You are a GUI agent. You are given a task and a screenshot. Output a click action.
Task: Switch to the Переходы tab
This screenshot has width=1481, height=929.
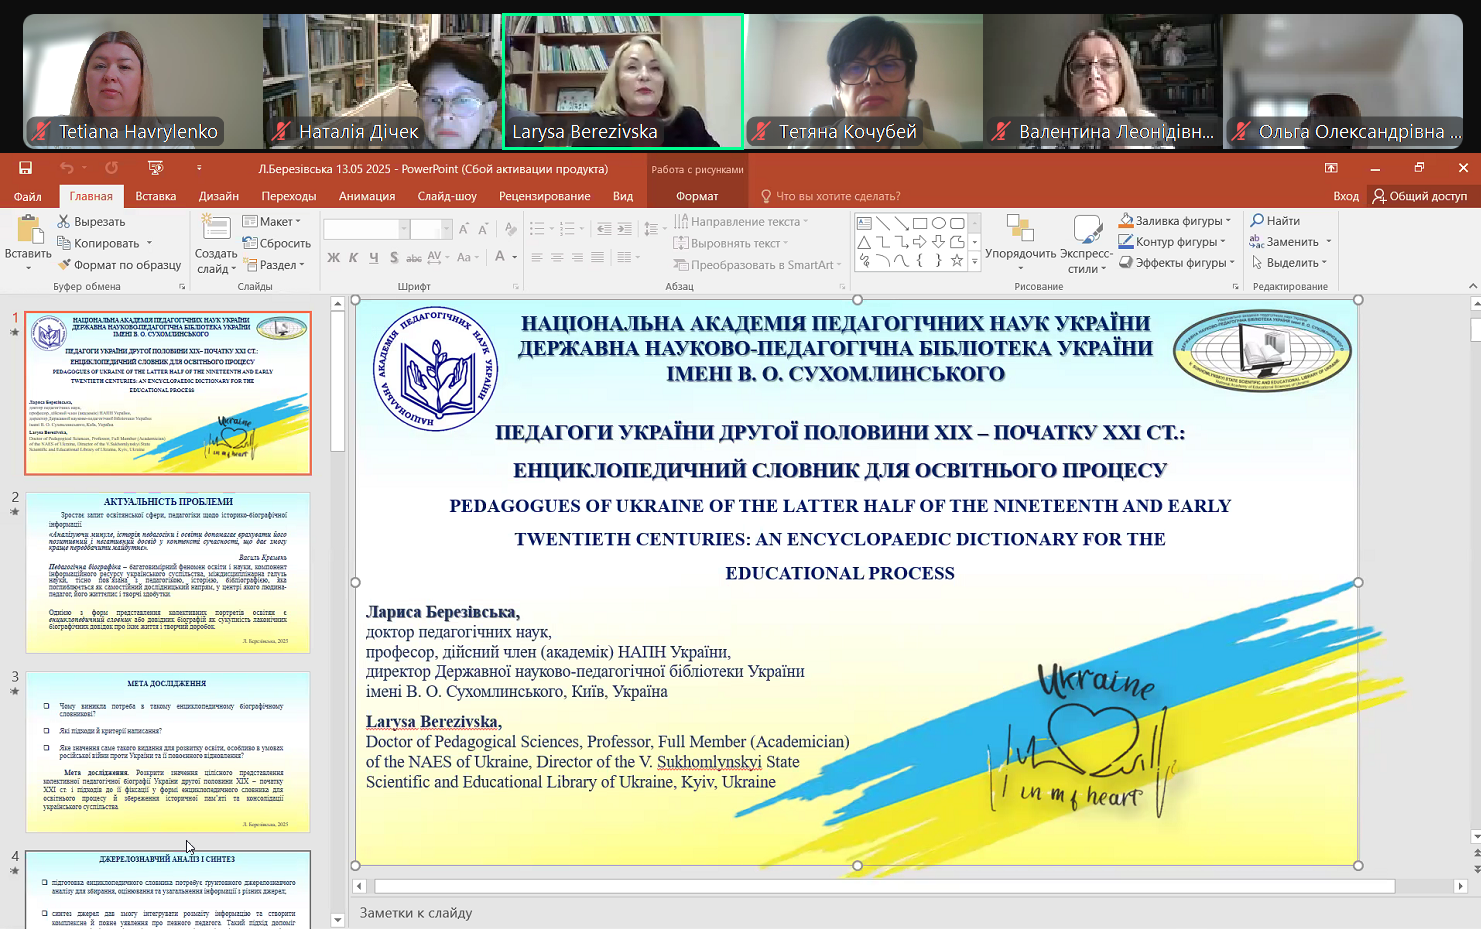(x=289, y=196)
